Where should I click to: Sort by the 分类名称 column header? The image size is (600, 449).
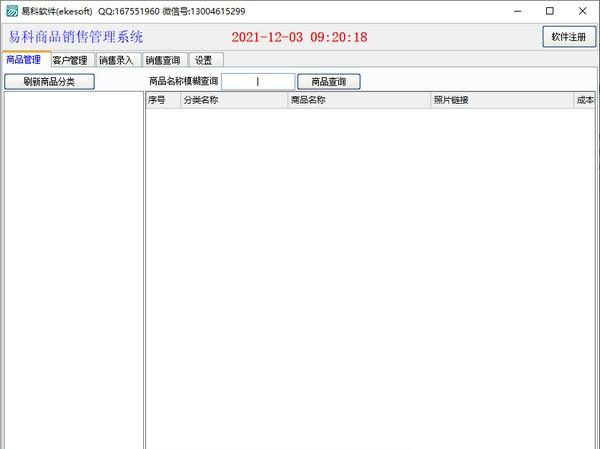pos(234,100)
